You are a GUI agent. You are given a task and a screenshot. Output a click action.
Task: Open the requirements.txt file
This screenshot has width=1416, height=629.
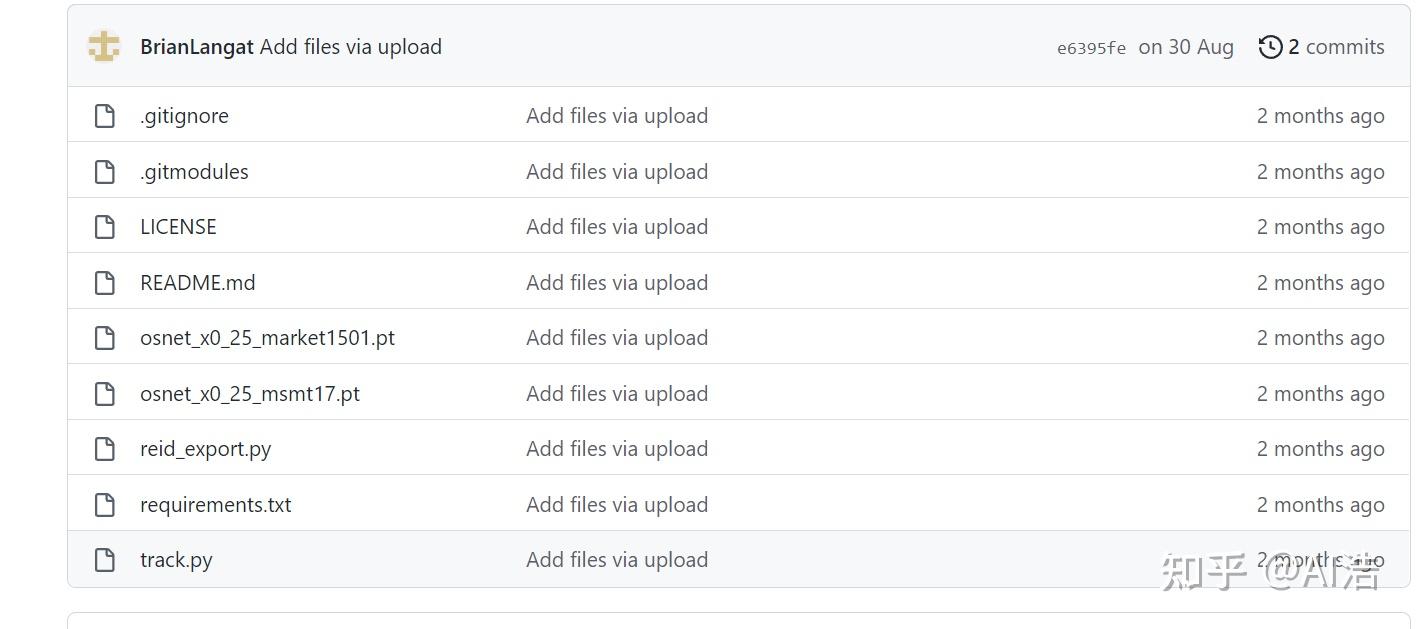coord(216,505)
